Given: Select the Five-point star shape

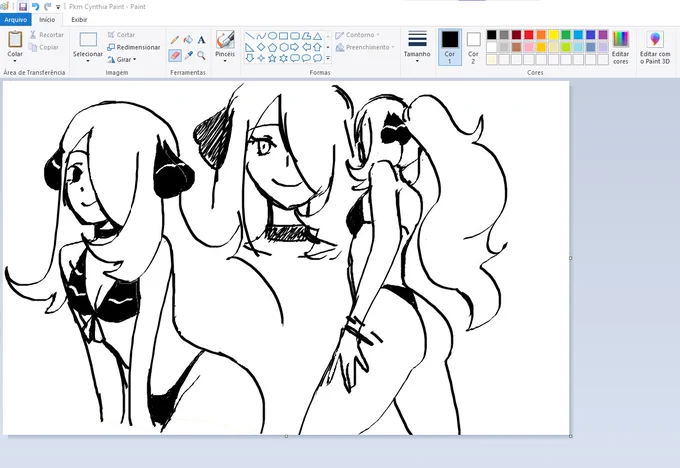Looking at the screenshot, I should [x=272, y=58].
